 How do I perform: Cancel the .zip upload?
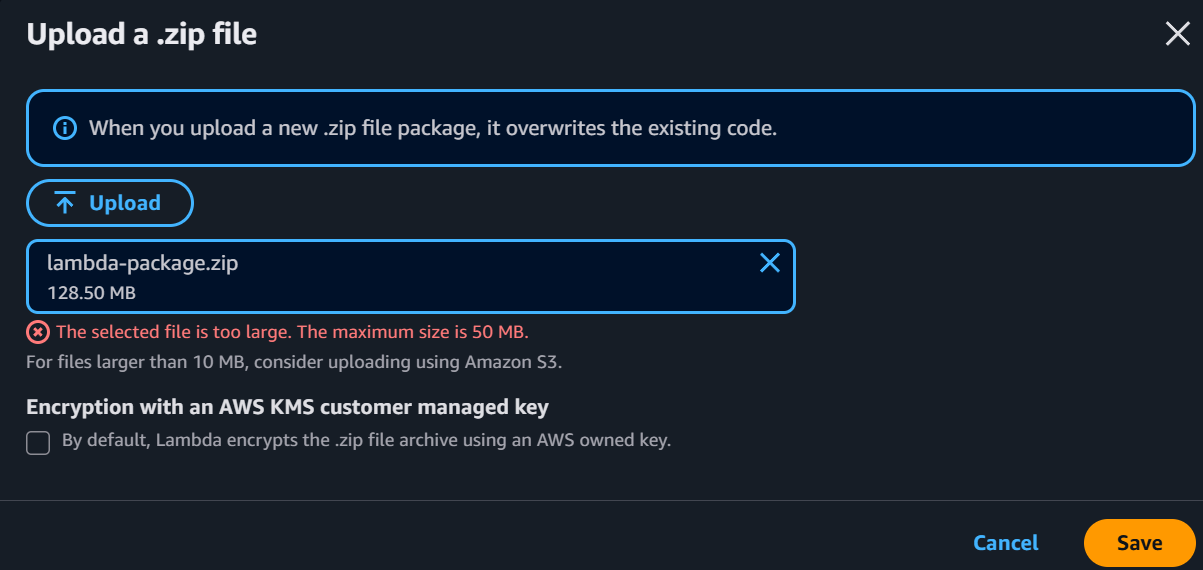(x=1006, y=543)
